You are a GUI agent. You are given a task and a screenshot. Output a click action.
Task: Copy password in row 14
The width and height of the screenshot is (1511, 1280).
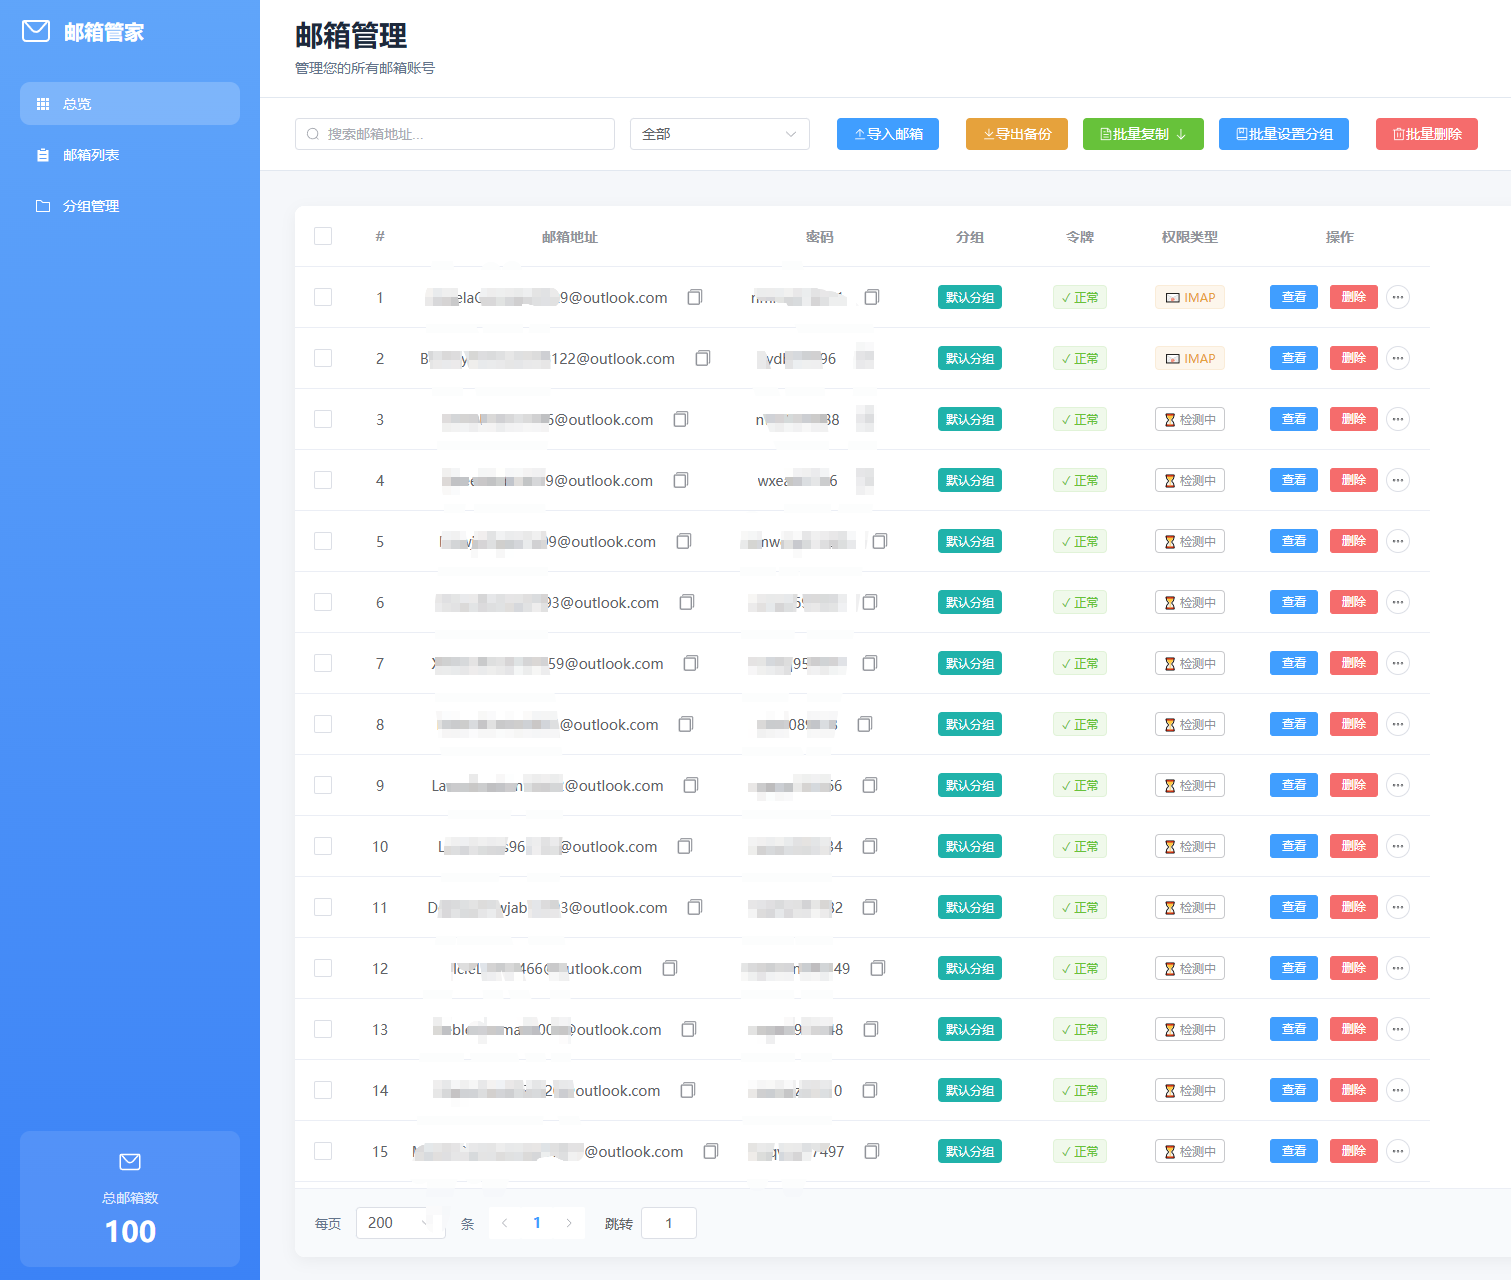click(x=870, y=1090)
